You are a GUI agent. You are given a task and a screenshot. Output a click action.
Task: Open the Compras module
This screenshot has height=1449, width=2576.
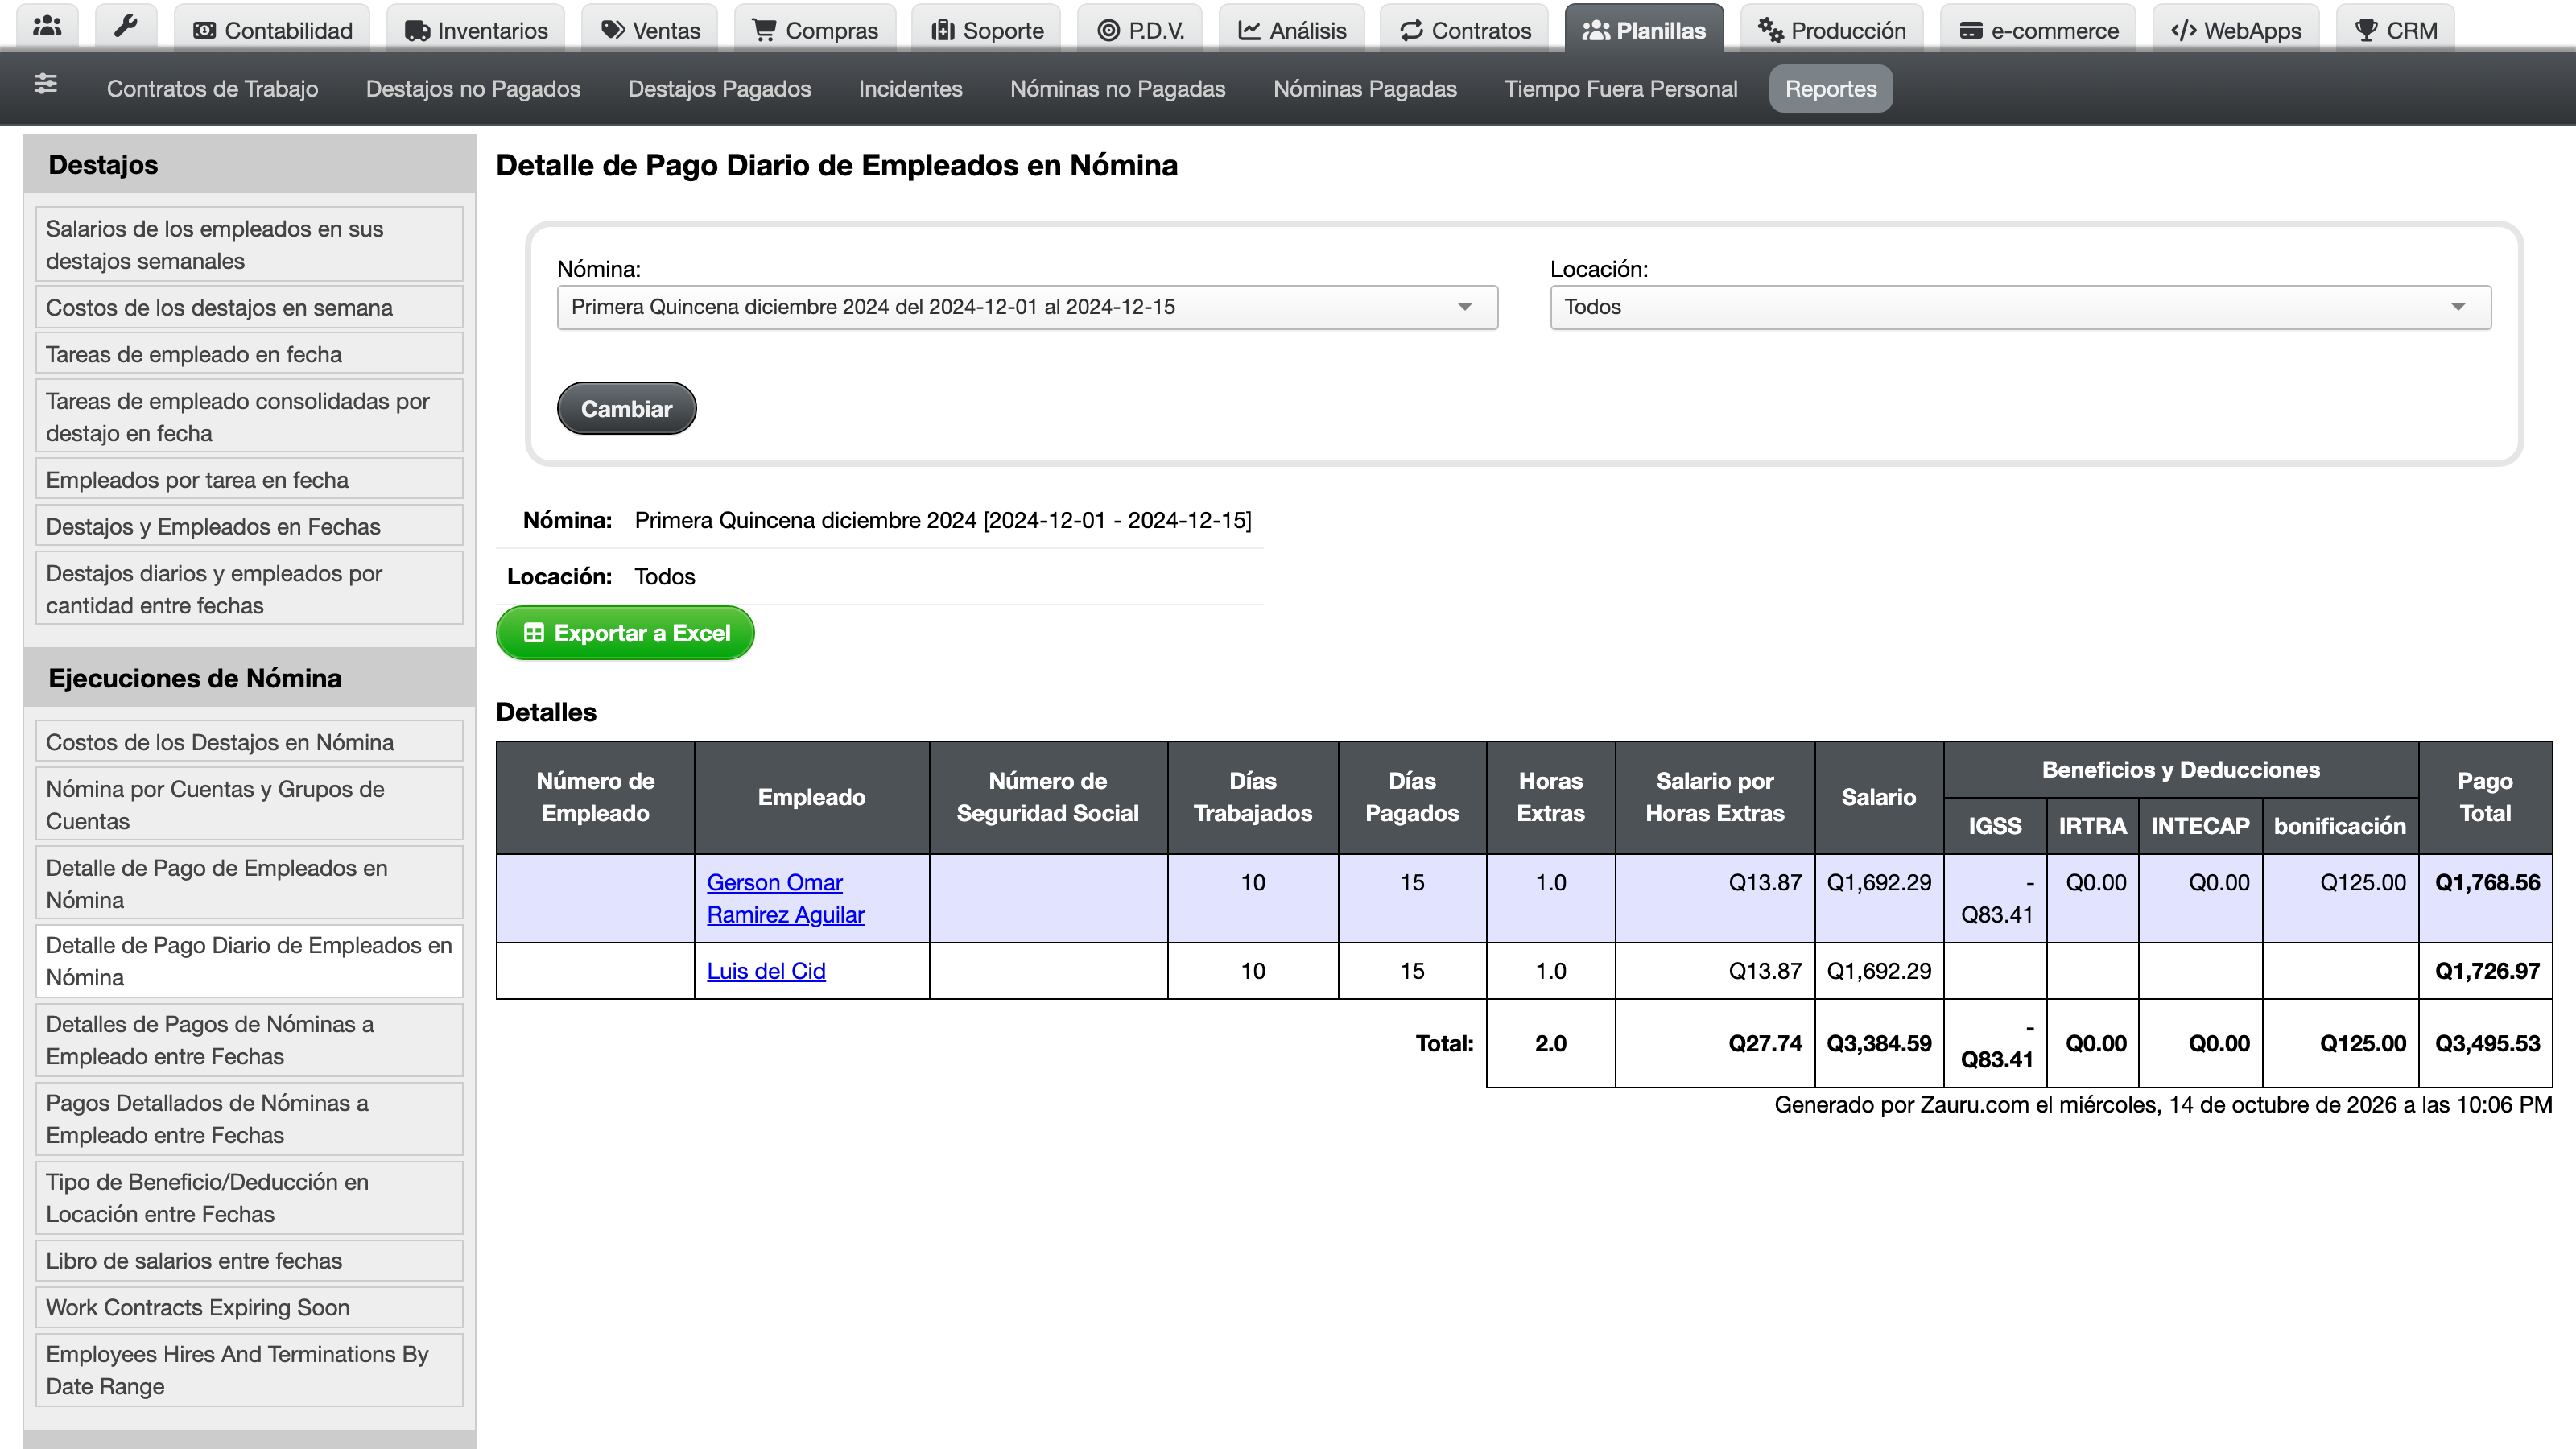click(x=815, y=30)
